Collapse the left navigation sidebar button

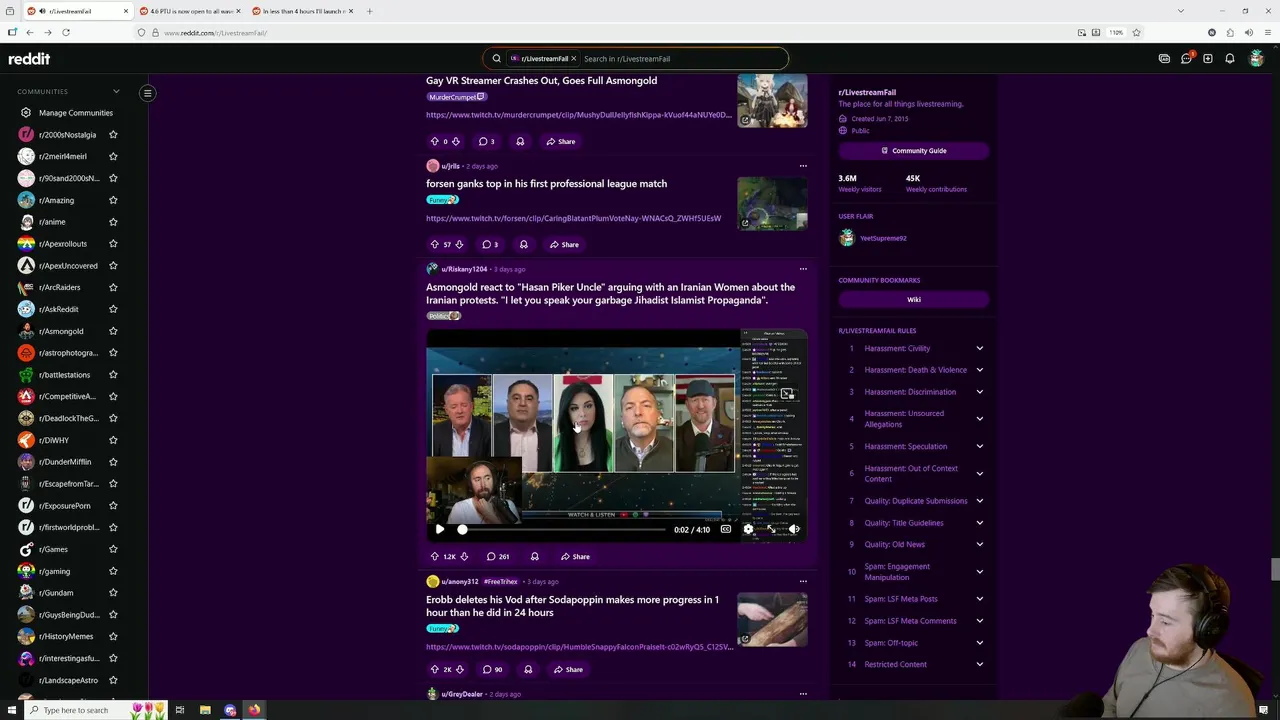(147, 93)
